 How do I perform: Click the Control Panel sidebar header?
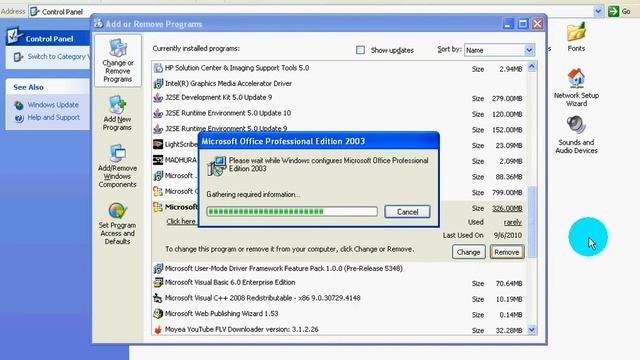coord(48,38)
